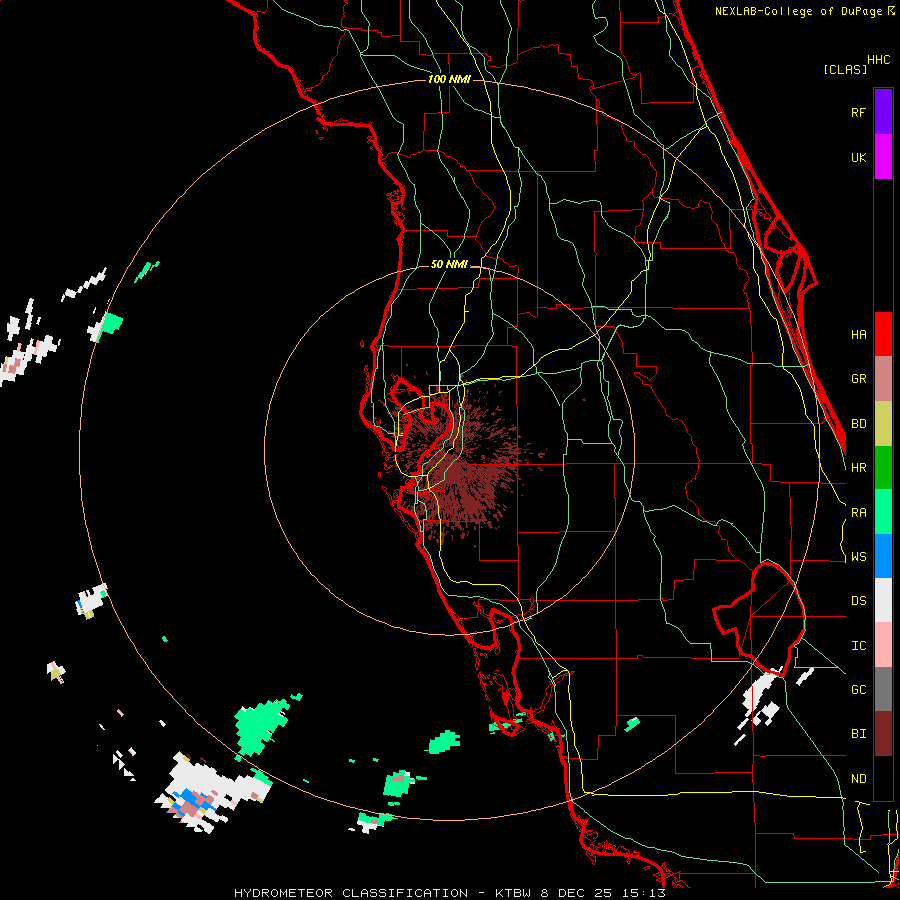Click the 100 NMI range ring label

pyautogui.click(x=449, y=79)
